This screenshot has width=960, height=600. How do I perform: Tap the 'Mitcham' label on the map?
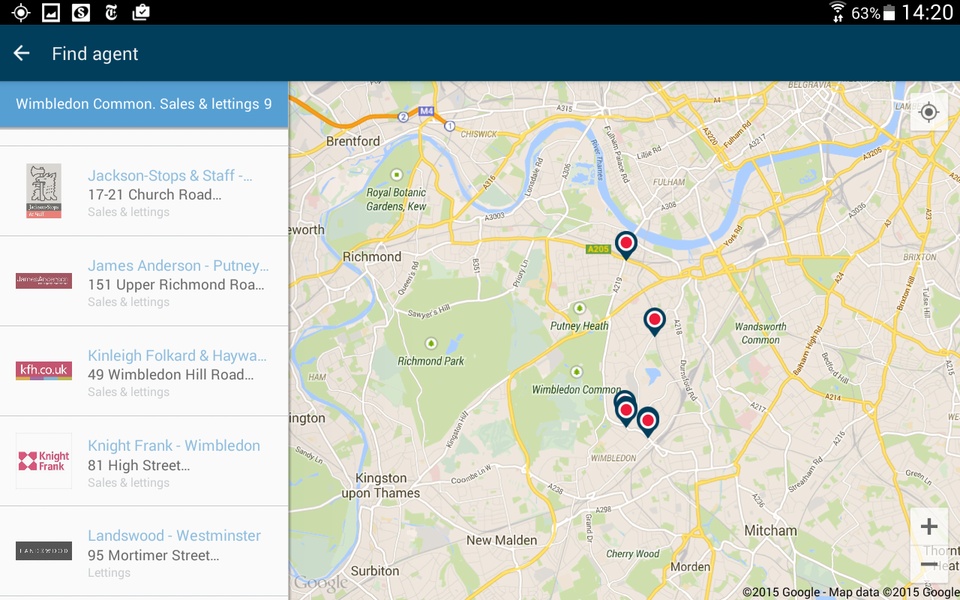tap(771, 531)
